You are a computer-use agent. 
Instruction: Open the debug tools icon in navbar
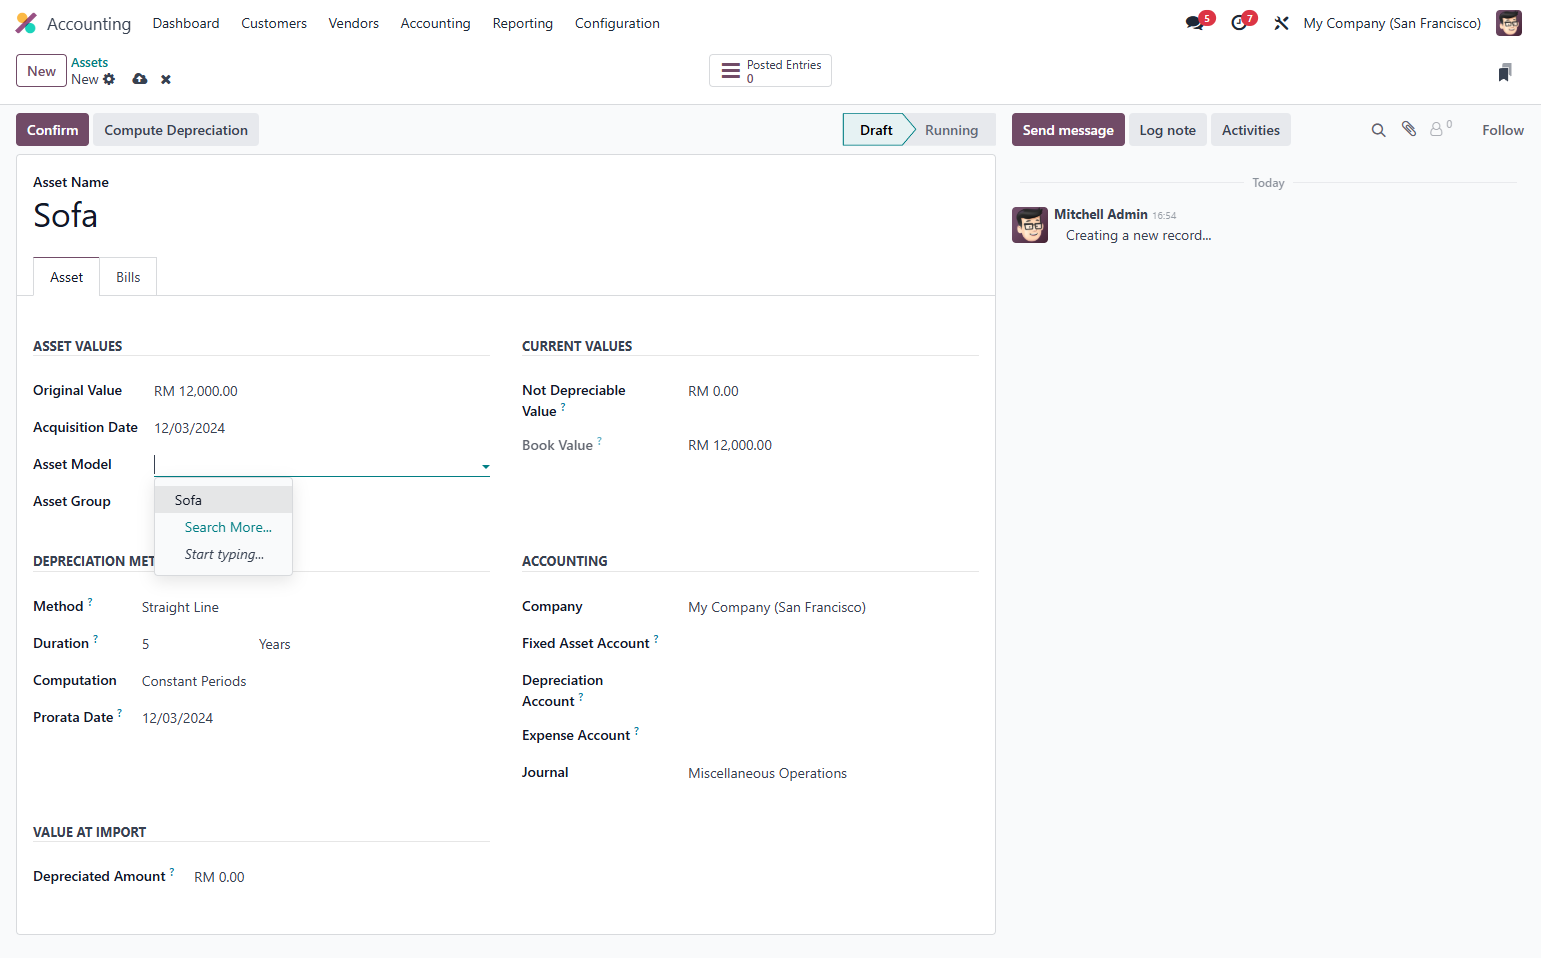[x=1281, y=23]
